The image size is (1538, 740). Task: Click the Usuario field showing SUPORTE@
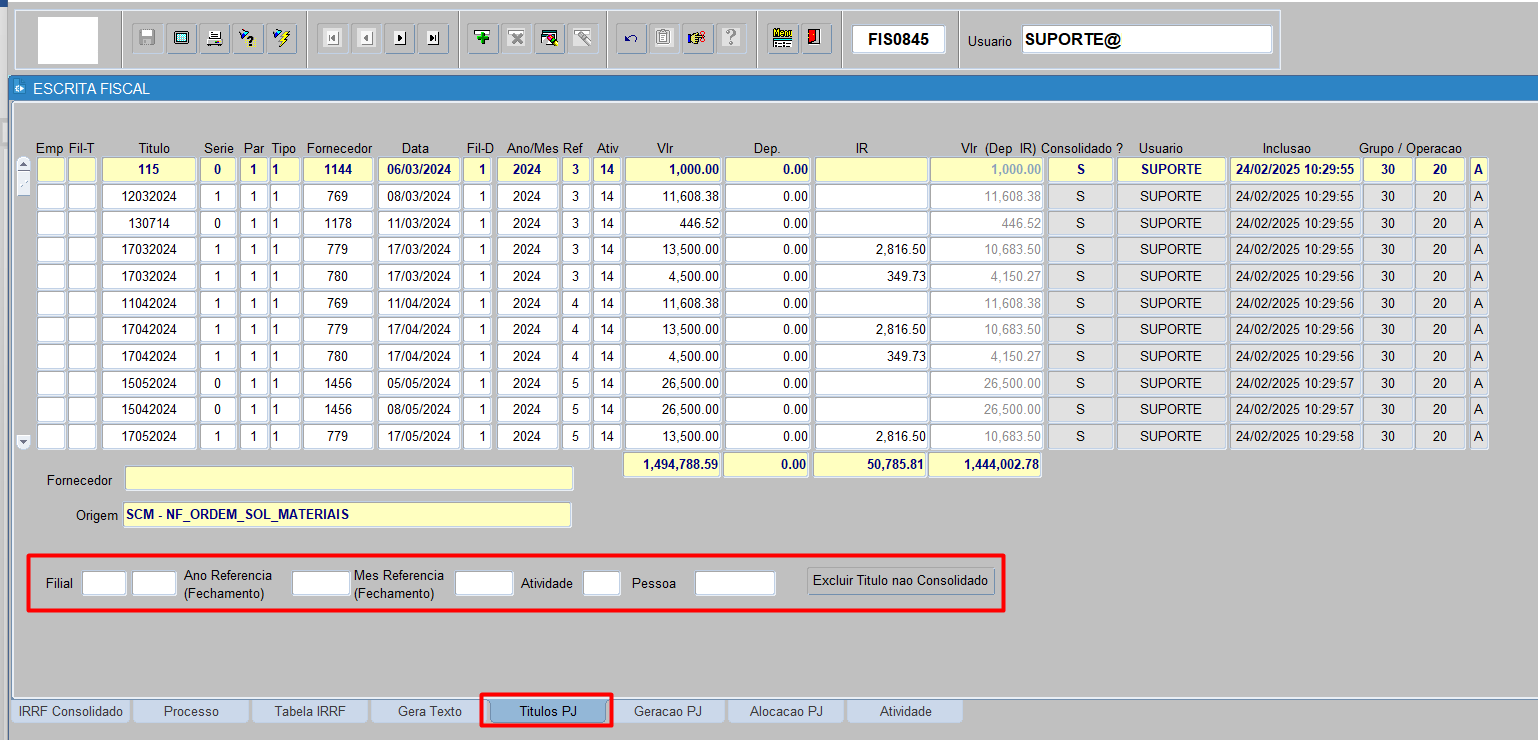pyautogui.click(x=1147, y=39)
